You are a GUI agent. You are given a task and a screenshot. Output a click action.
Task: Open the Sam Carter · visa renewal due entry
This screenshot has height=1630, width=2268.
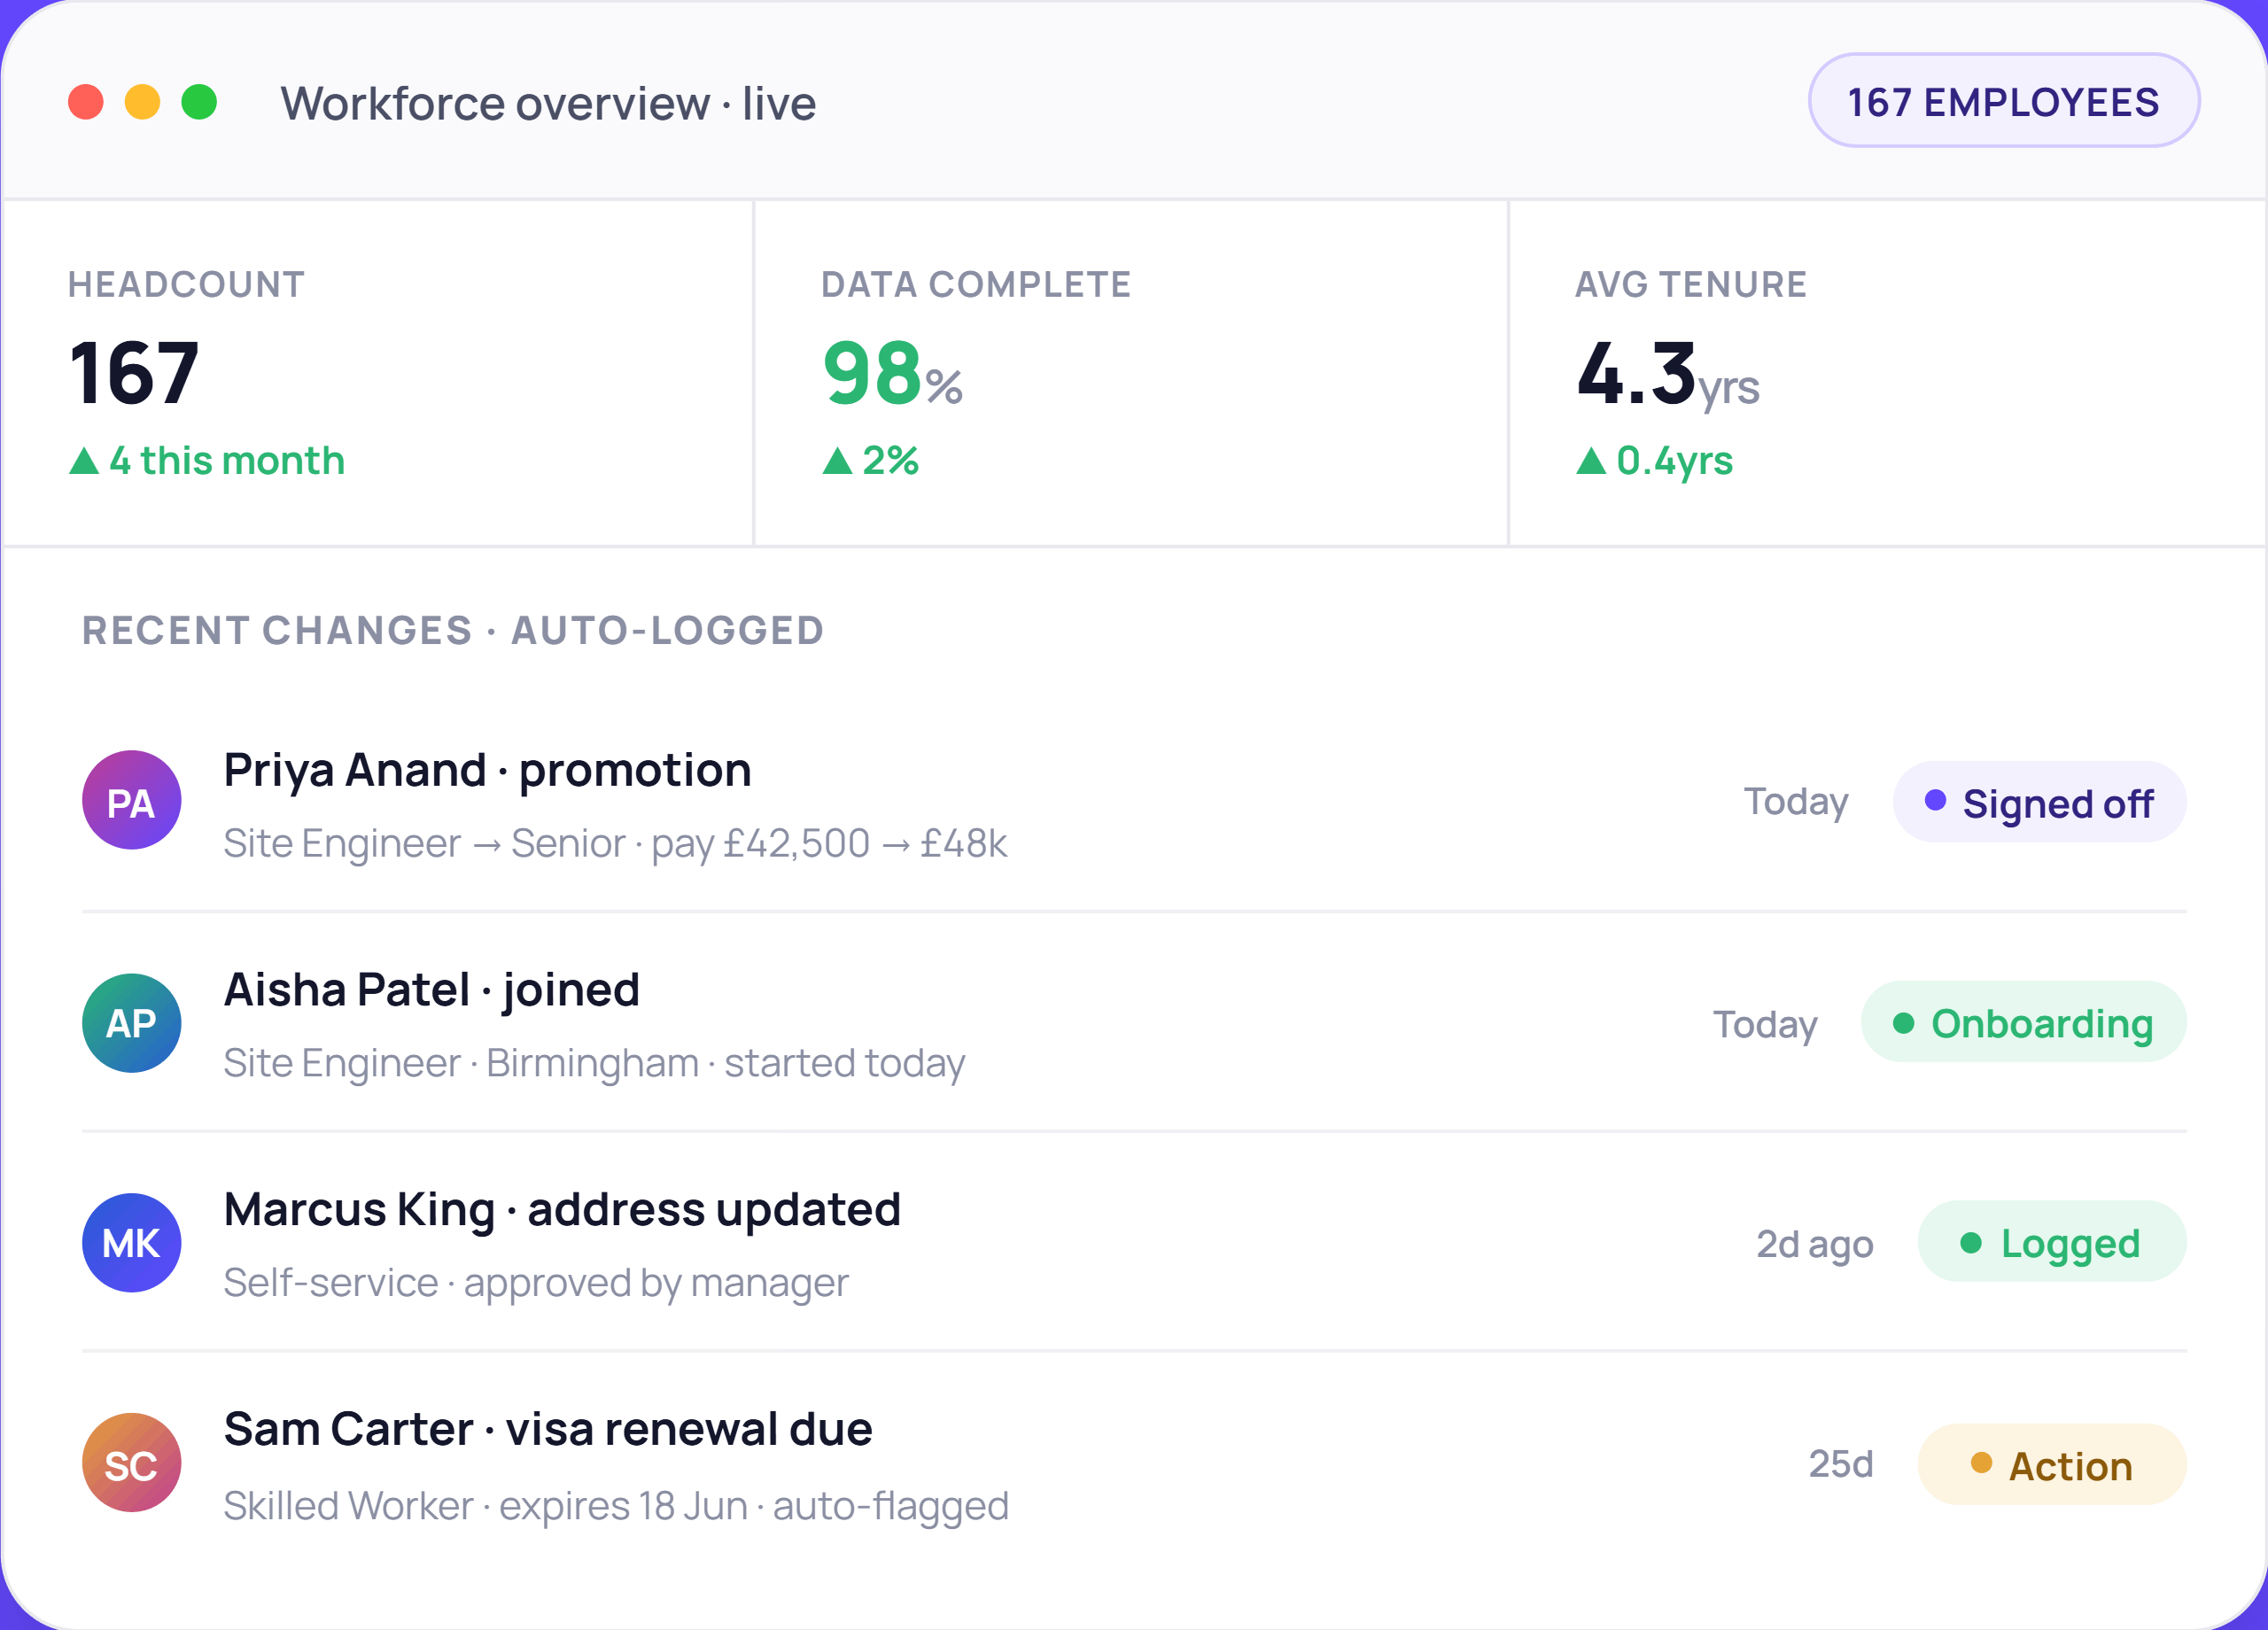[548, 1430]
